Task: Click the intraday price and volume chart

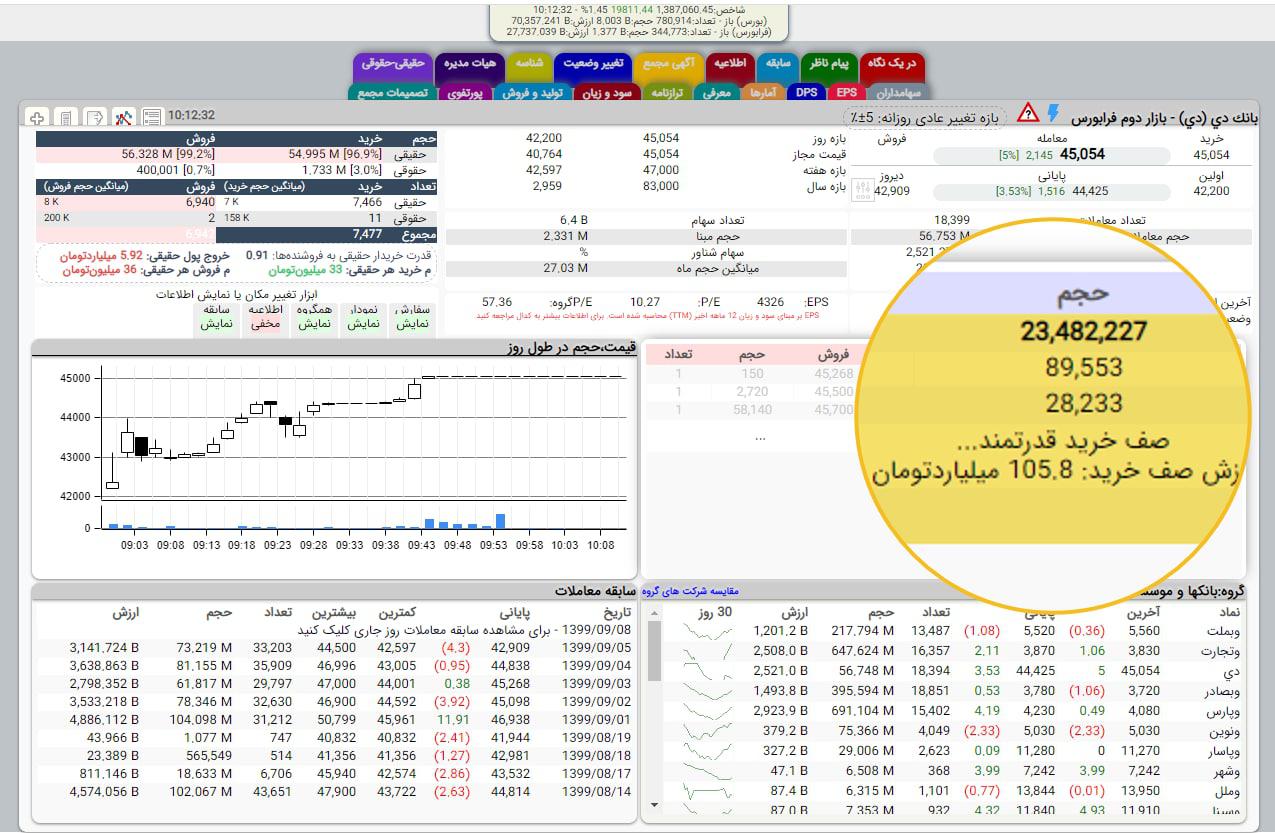Action: 333,458
